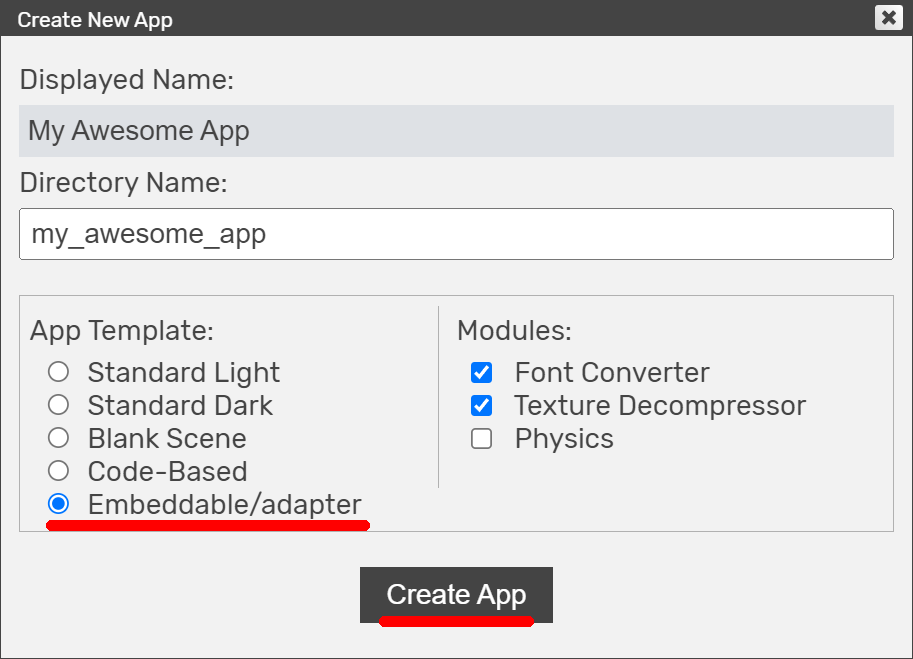Pick the Blank Scene radio button

pyautogui.click(x=58, y=438)
